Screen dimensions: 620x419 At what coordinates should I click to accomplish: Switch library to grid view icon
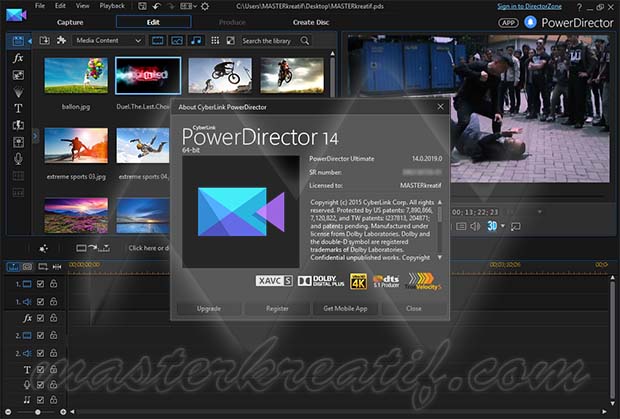click(x=215, y=40)
